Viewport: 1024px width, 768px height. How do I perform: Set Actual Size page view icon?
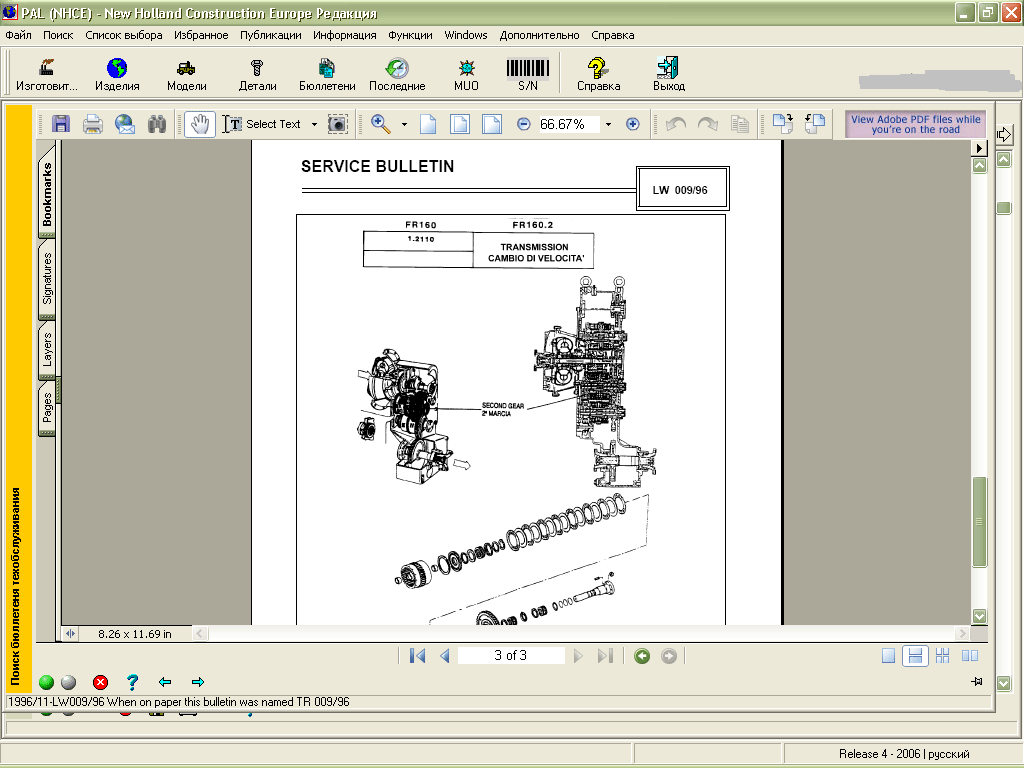(x=428, y=124)
